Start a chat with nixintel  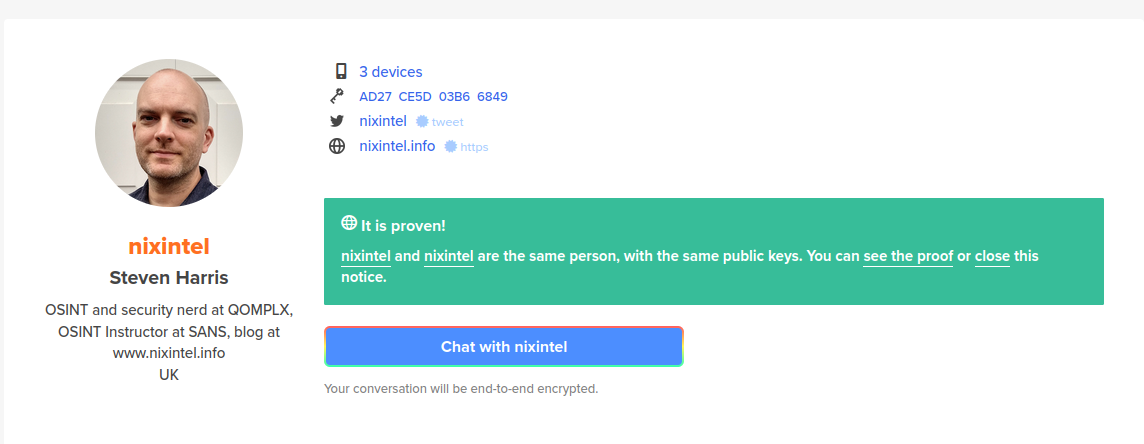tap(504, 346)
